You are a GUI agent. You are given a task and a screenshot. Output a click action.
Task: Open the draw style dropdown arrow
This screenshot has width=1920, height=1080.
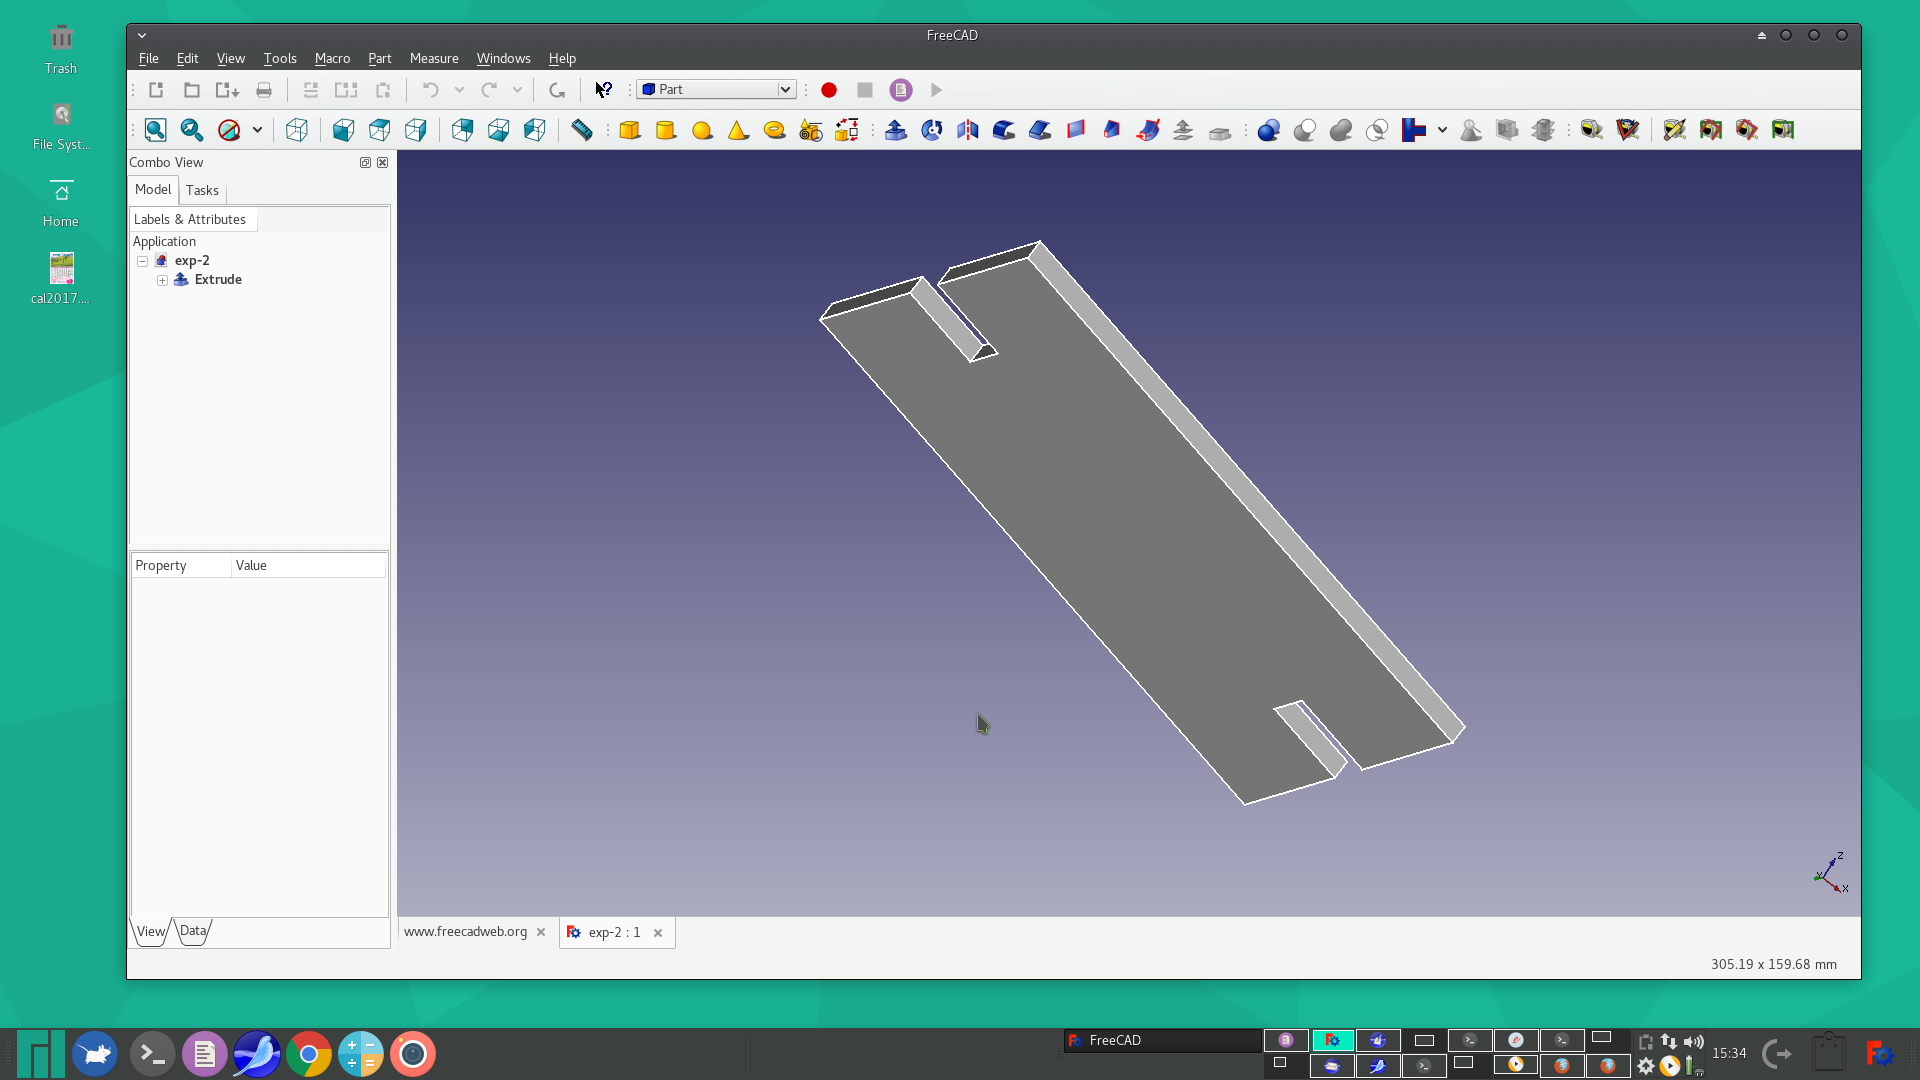coord(257,130)
